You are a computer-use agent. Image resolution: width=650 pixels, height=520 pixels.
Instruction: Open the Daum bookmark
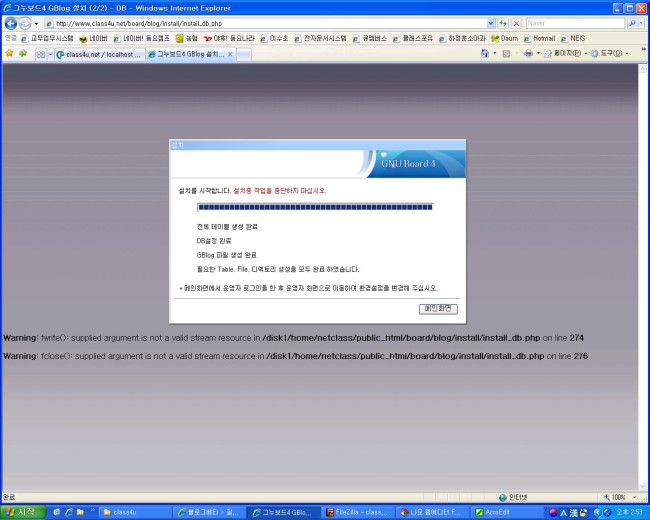pyautogui.click(x=504, y=39)
